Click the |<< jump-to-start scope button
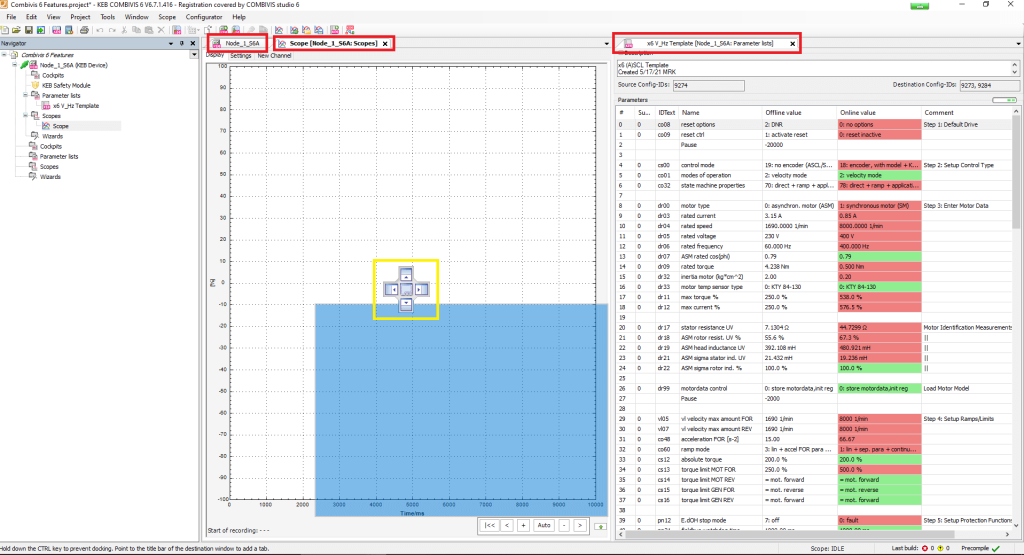1024x555 pixels. (x=489, y=526)
